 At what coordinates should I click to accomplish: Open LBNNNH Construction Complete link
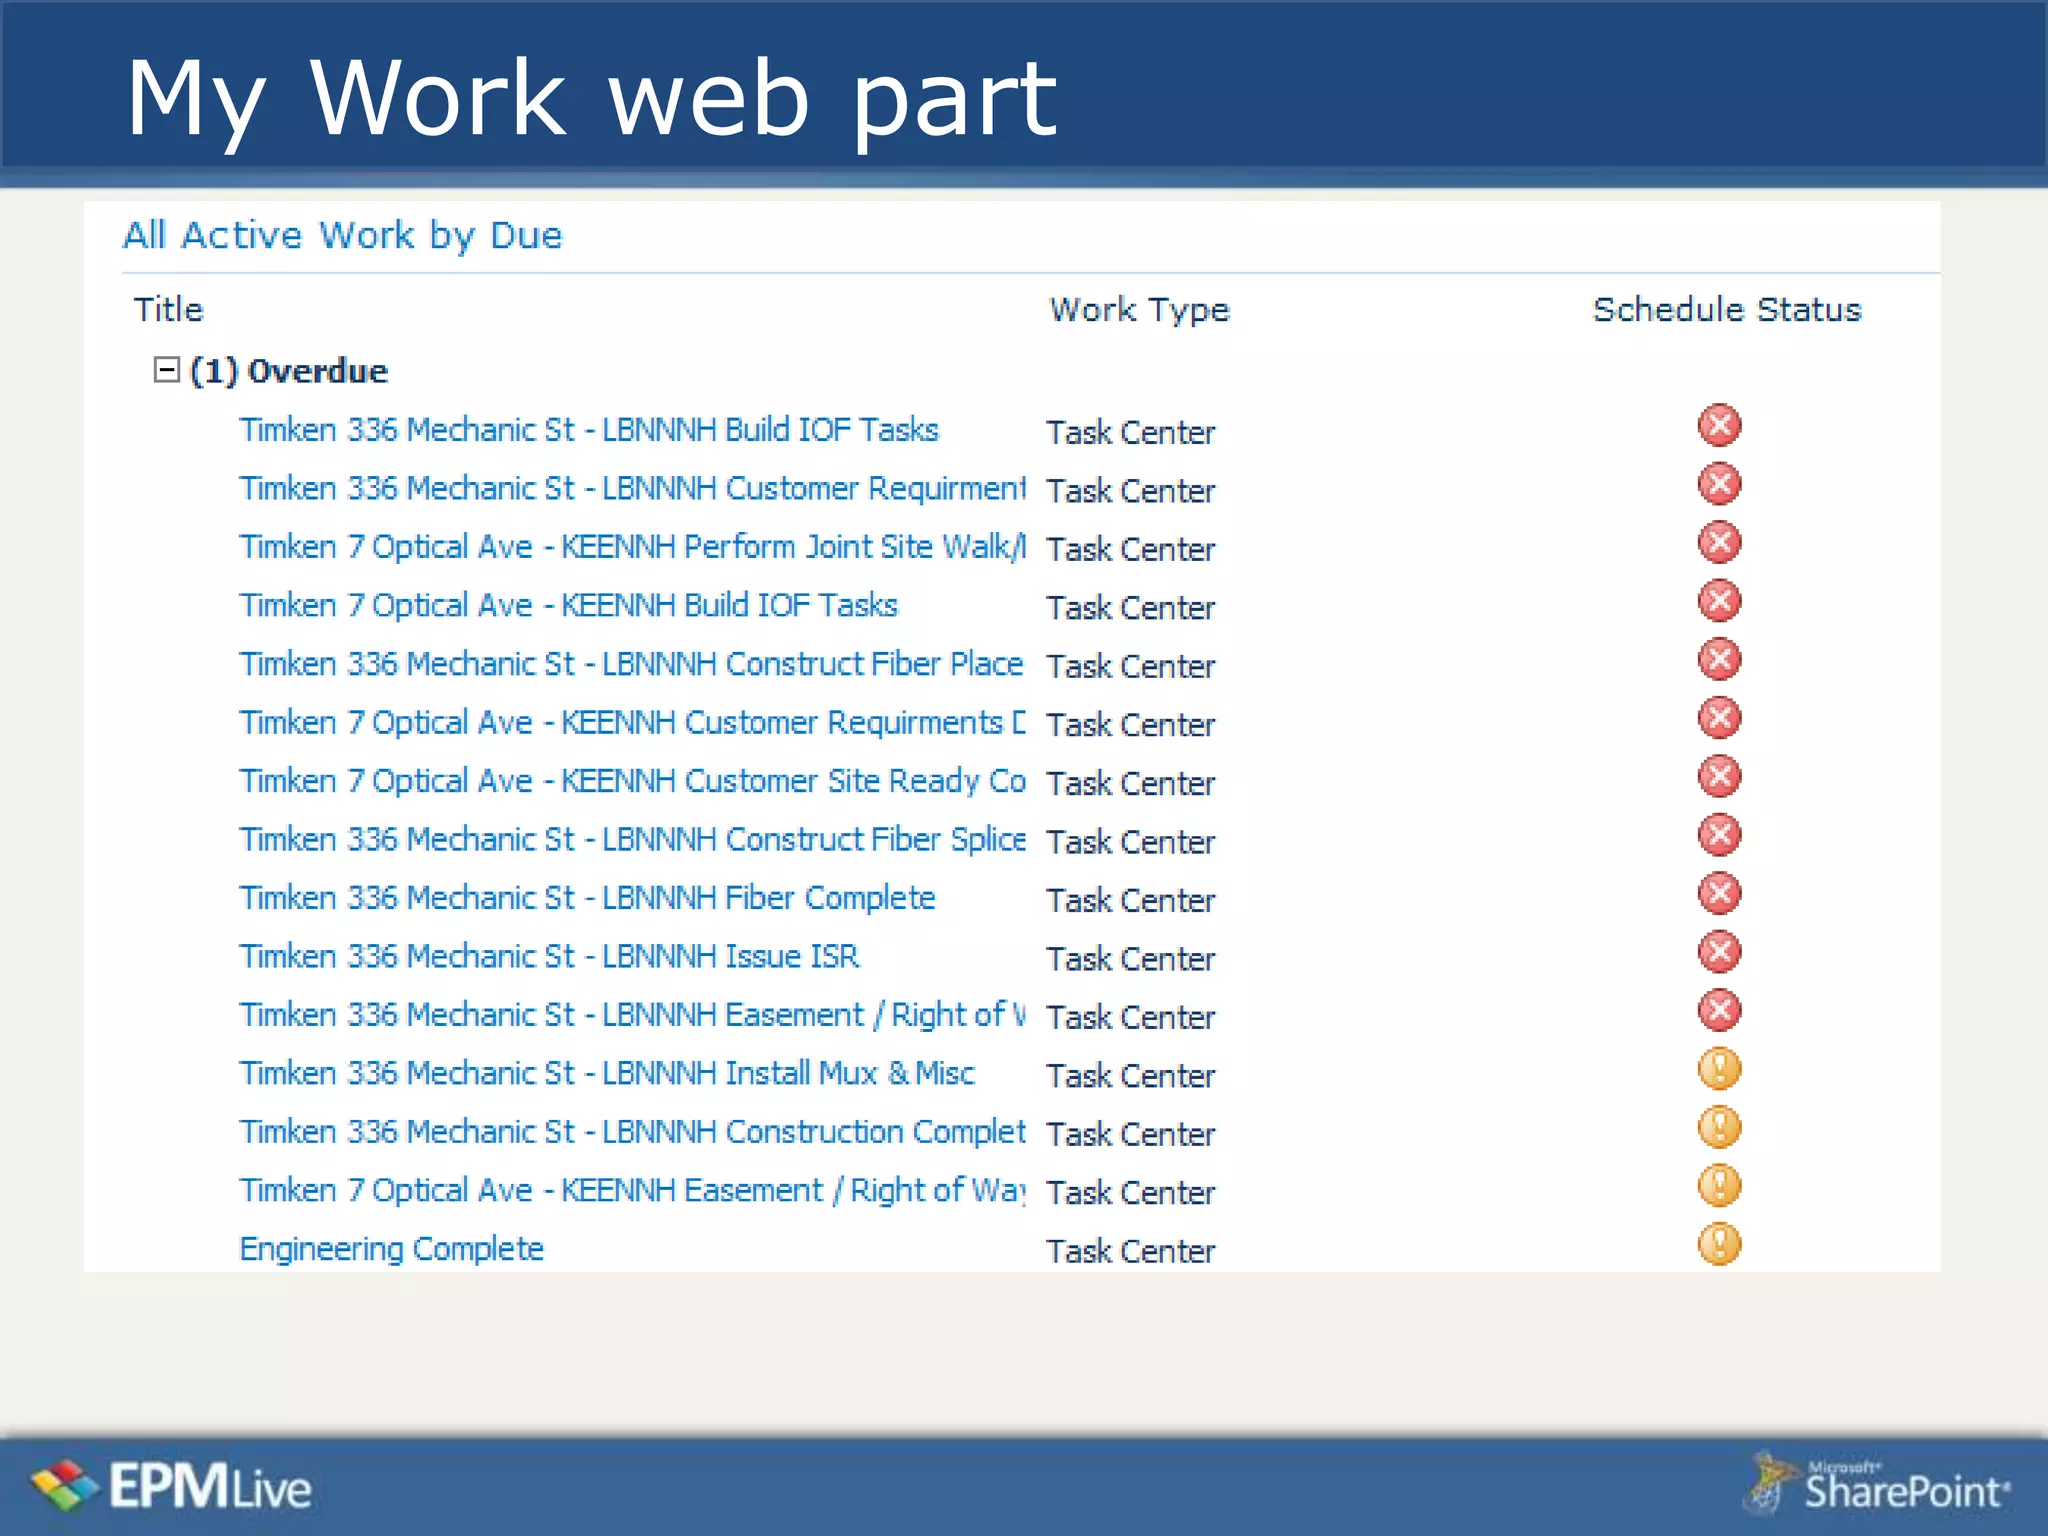click(x=633, y=1132)
